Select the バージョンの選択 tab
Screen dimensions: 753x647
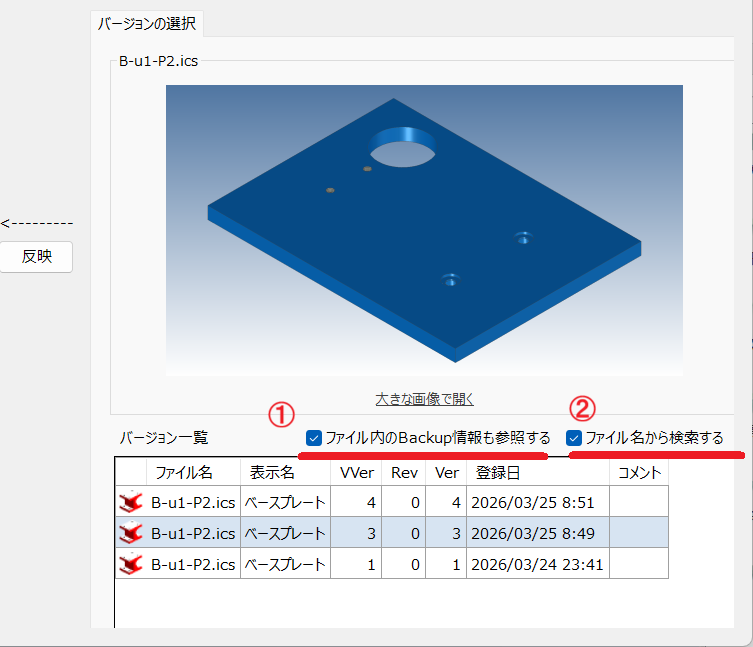(147, 24)
